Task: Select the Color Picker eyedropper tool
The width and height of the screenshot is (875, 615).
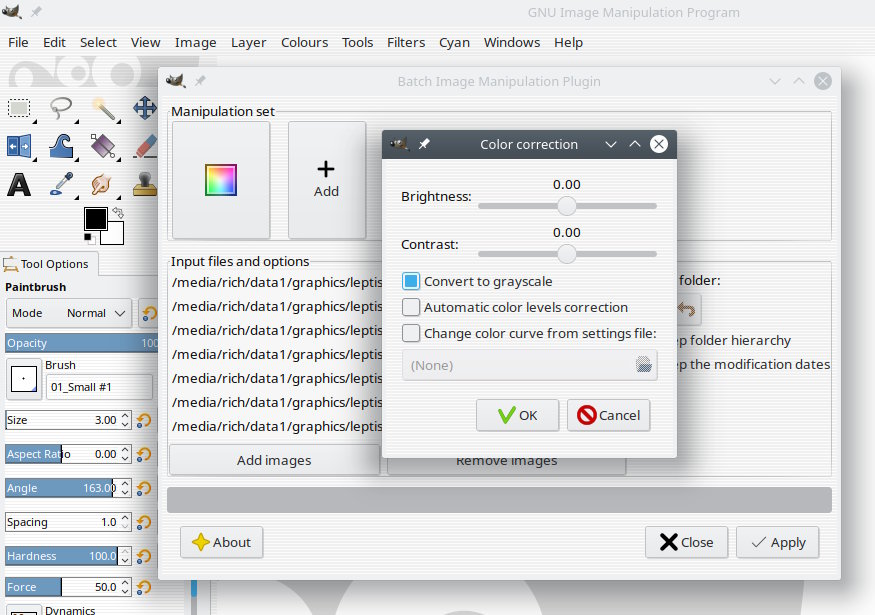Action: tap(61, 185)
